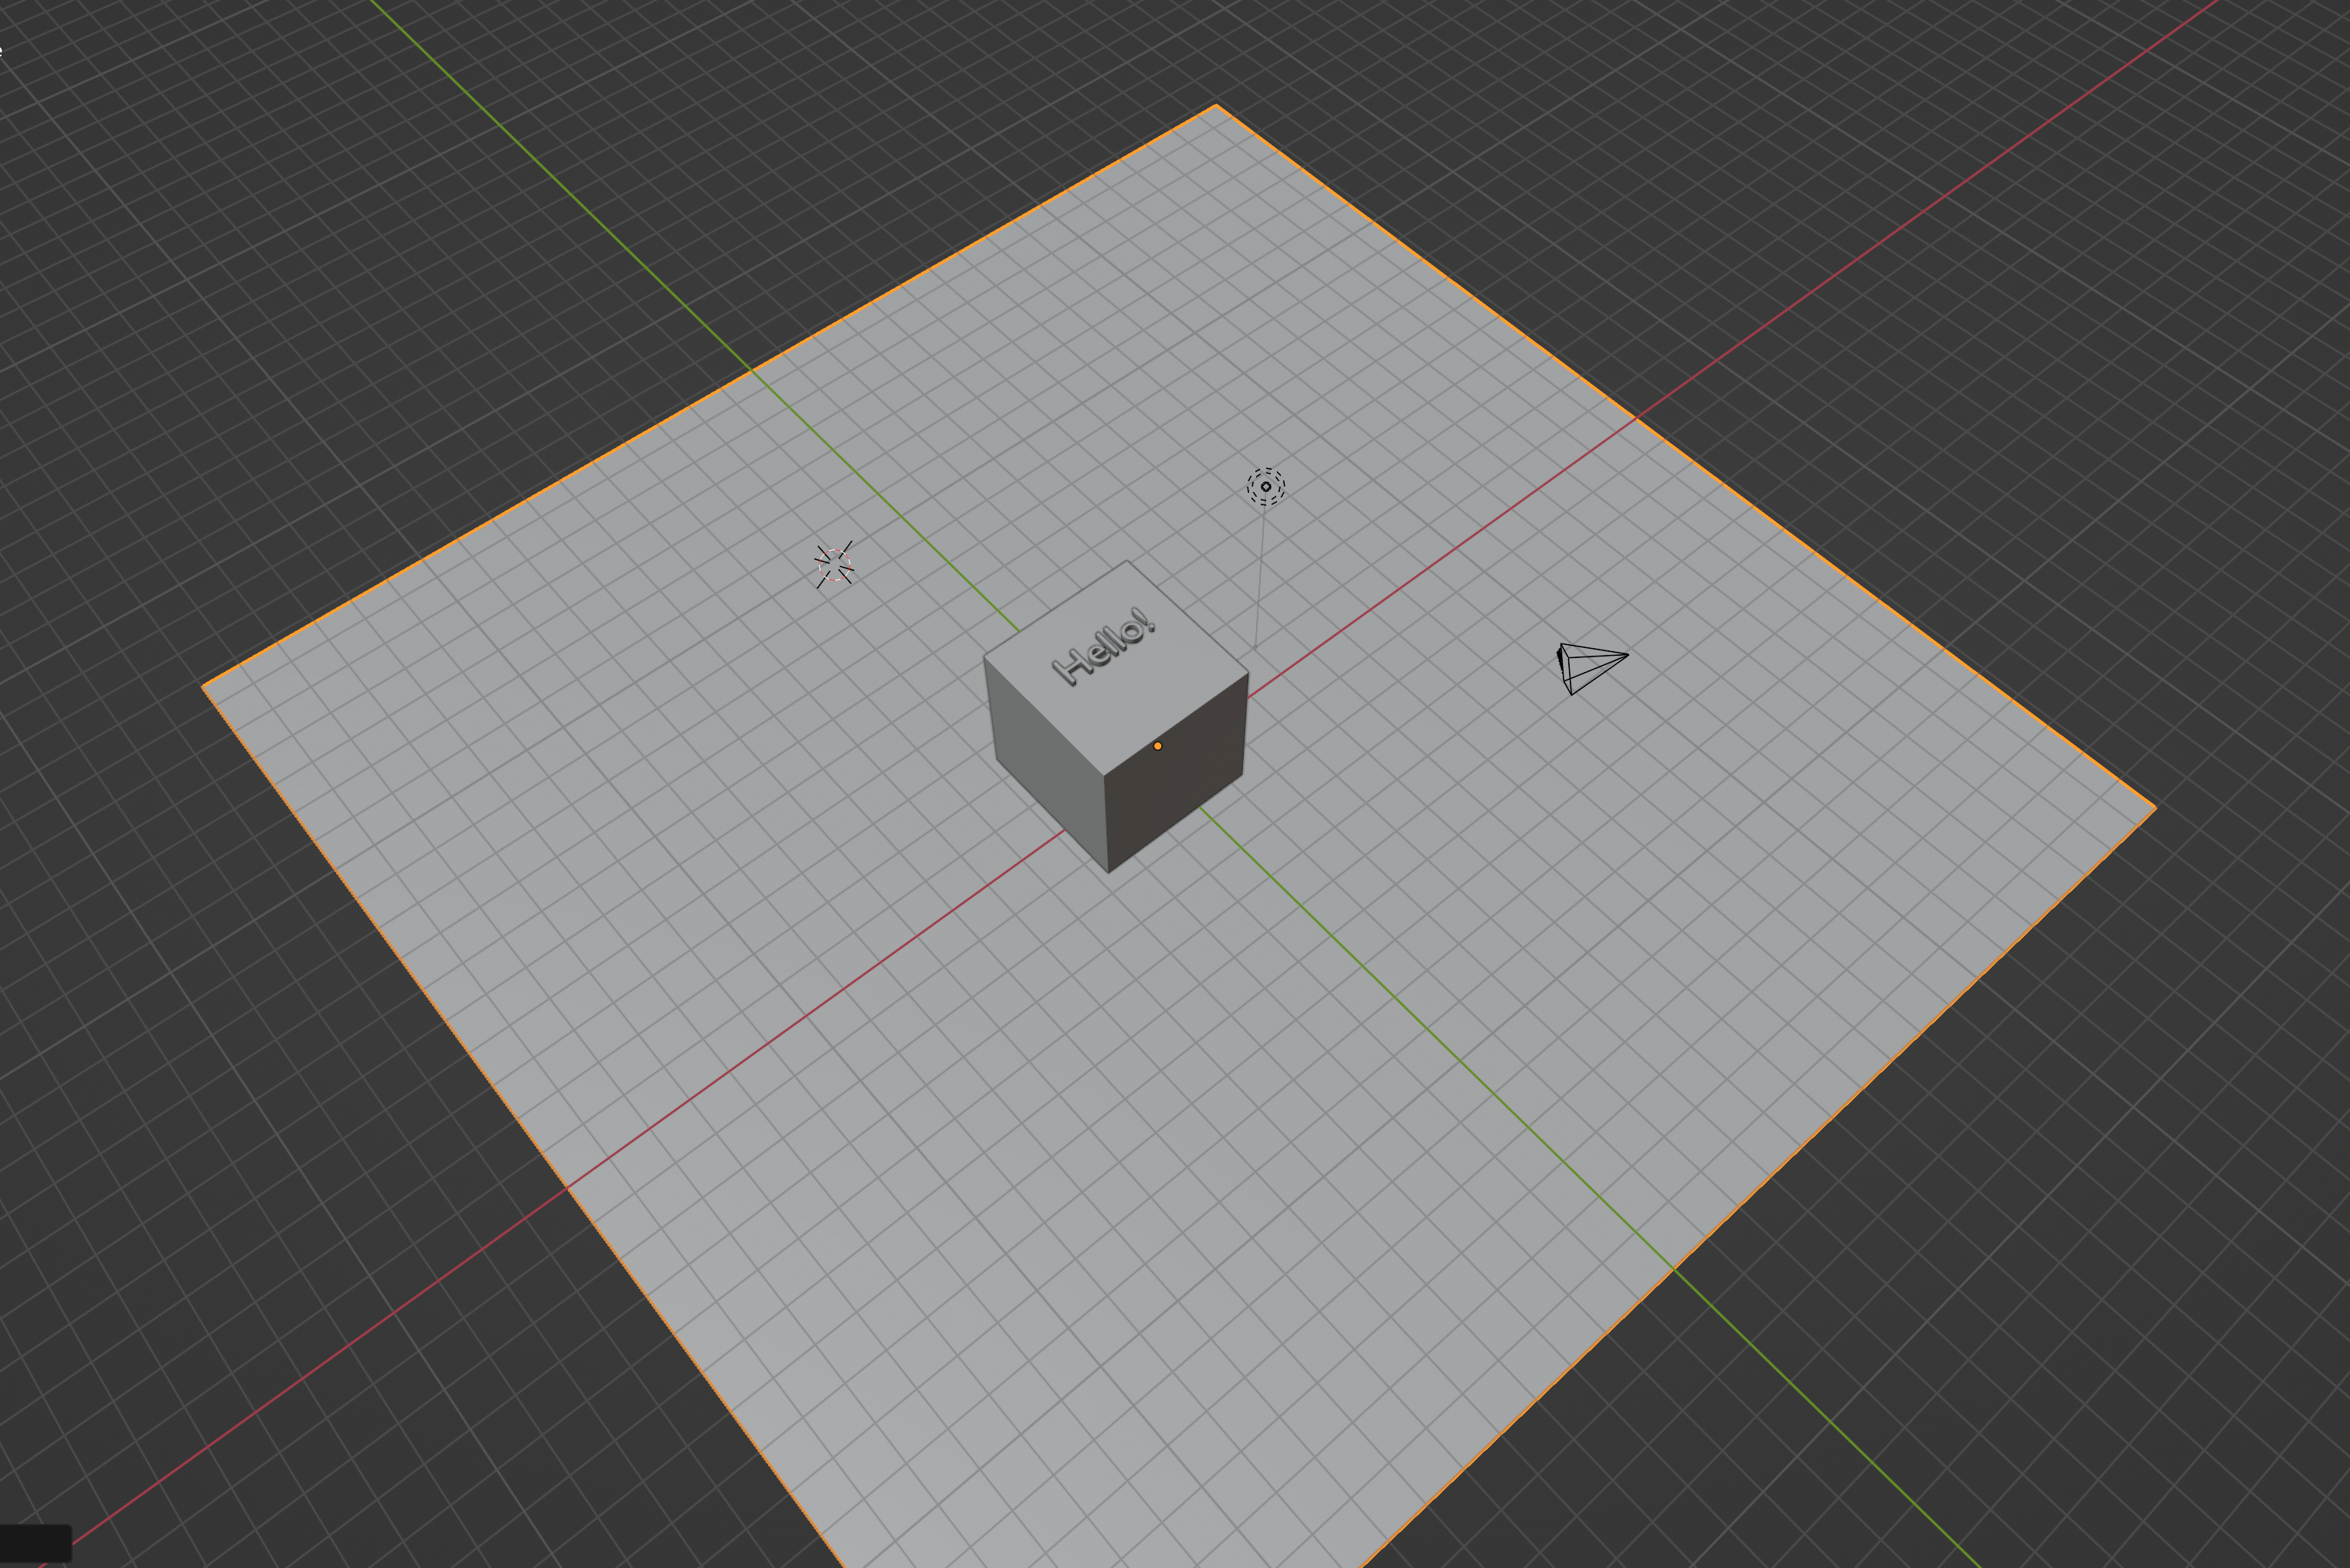The height and width of the screenshot is (1568, 2350).
Task: Click the plane's right corner vertex
Action: point(2154,806)
